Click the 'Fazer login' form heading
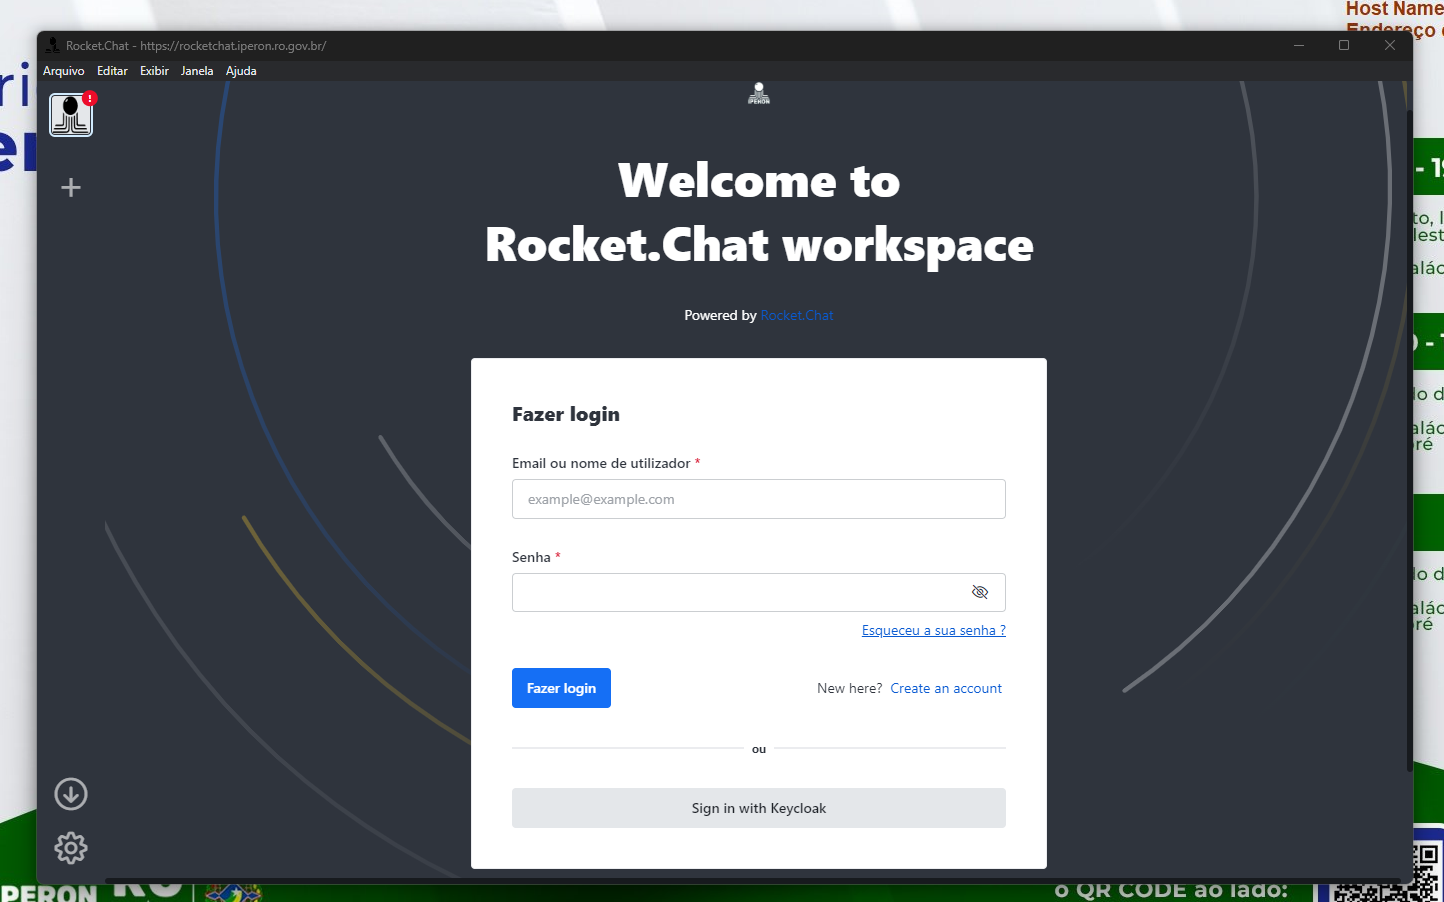The image size is (1444, 902). click(566, 414)
